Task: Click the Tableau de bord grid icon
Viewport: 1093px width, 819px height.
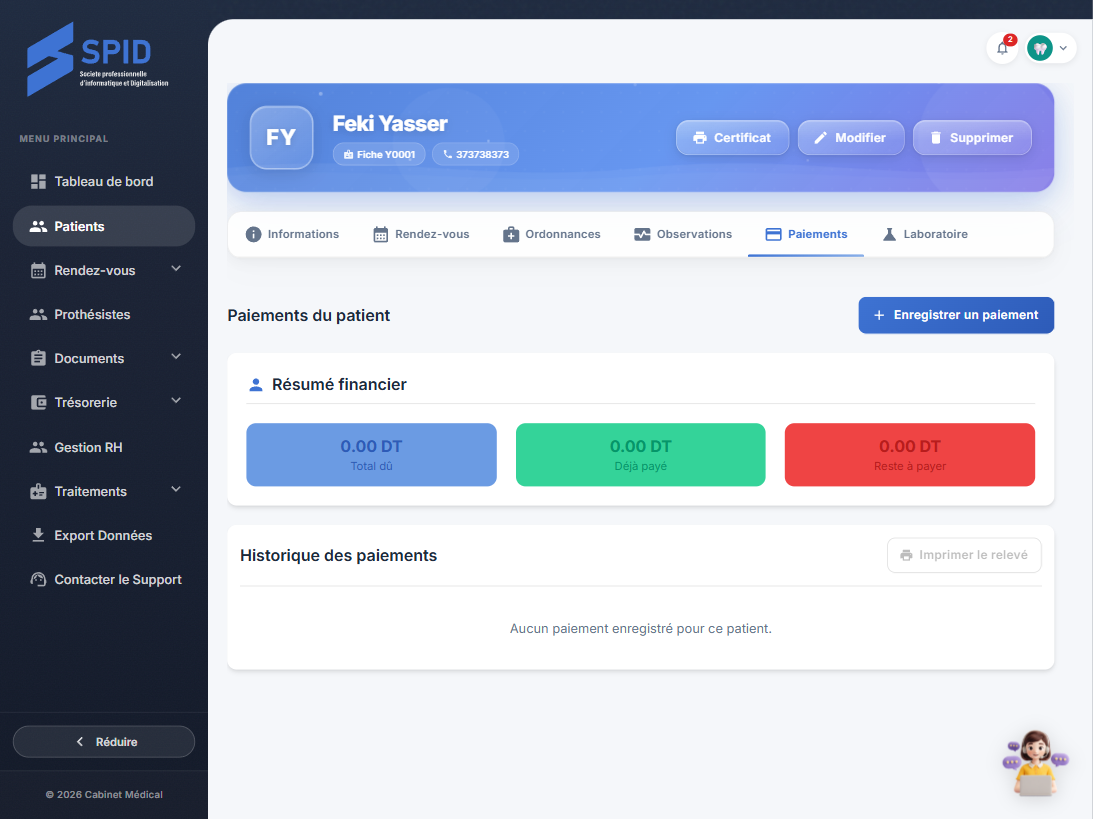Action: [x=38, y=182]
